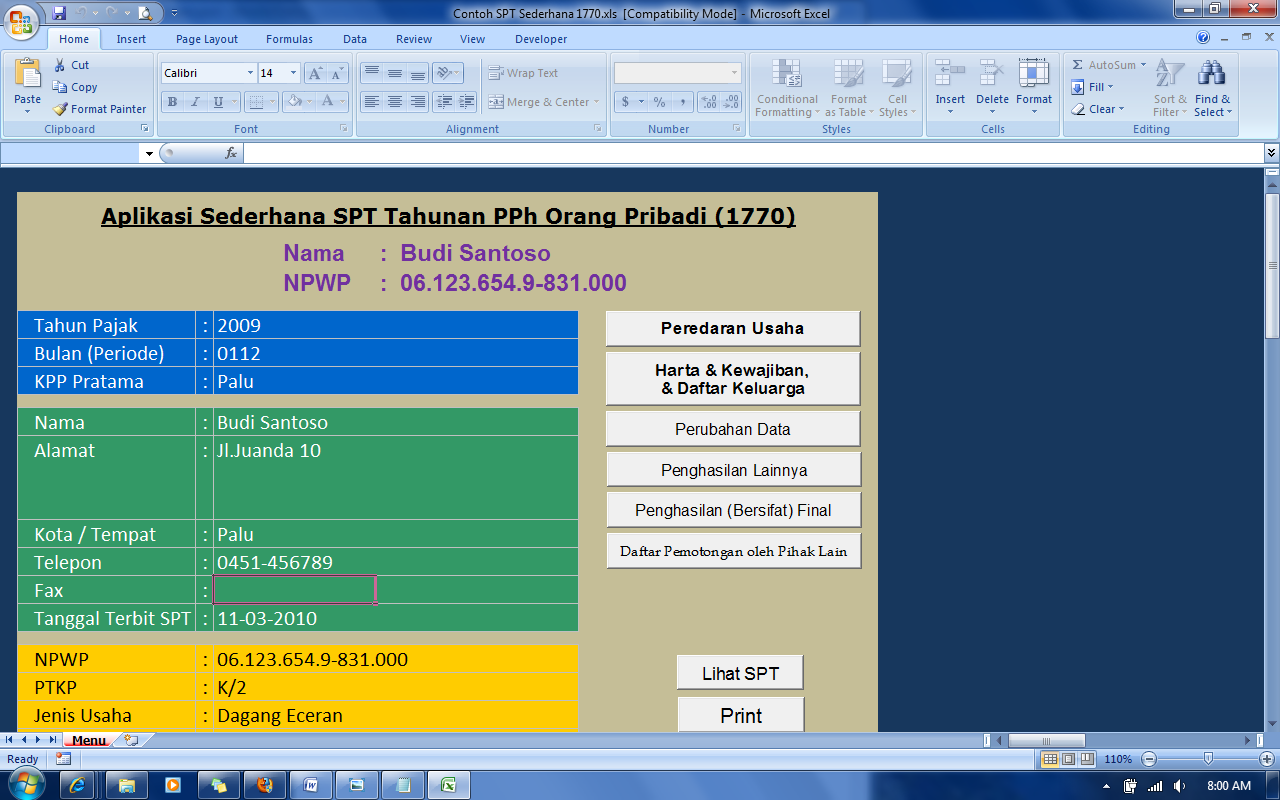Screen dimensions: 1280x800
Task: Open the Format Painter tool
Action: click(x=99, y=109)
